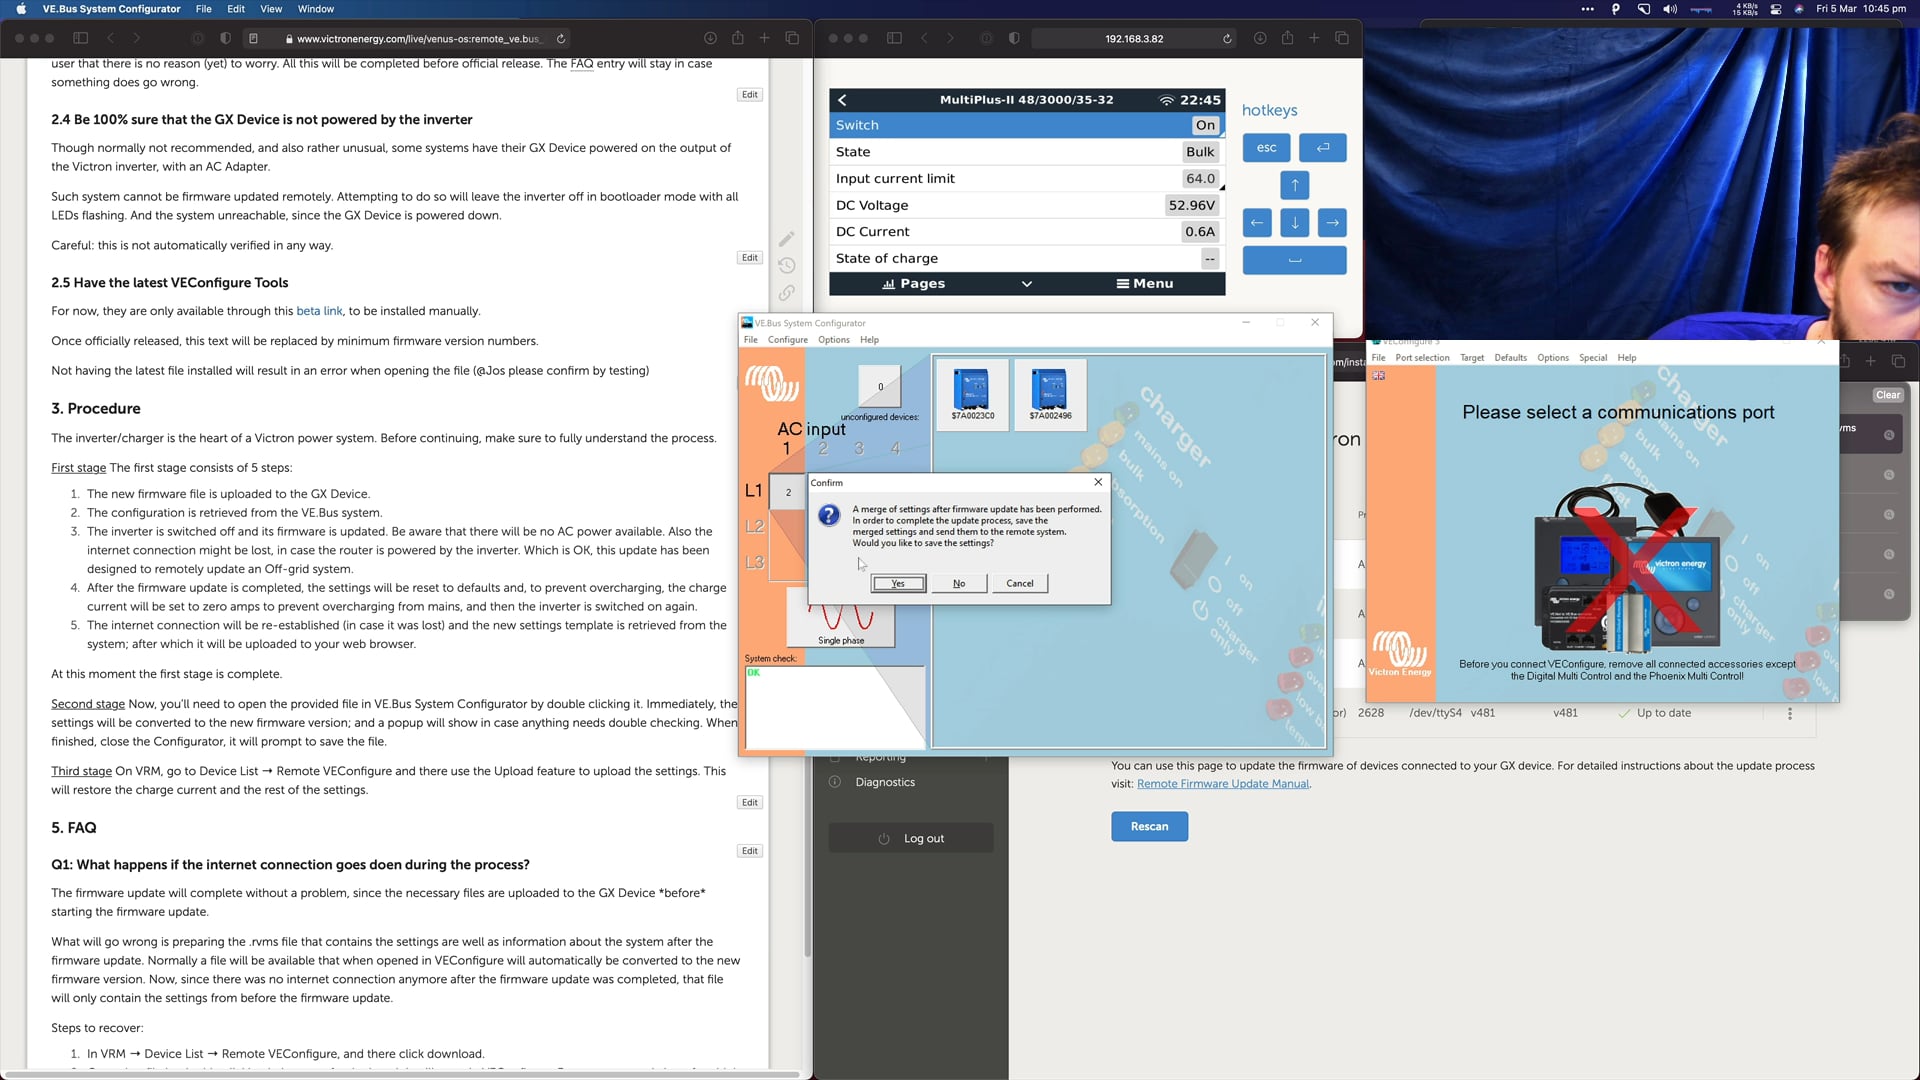Click the S7A0023C0 MultiPlus device icon
Image resolution: width=1920 pixels, height=1080 pixels.
972,390
